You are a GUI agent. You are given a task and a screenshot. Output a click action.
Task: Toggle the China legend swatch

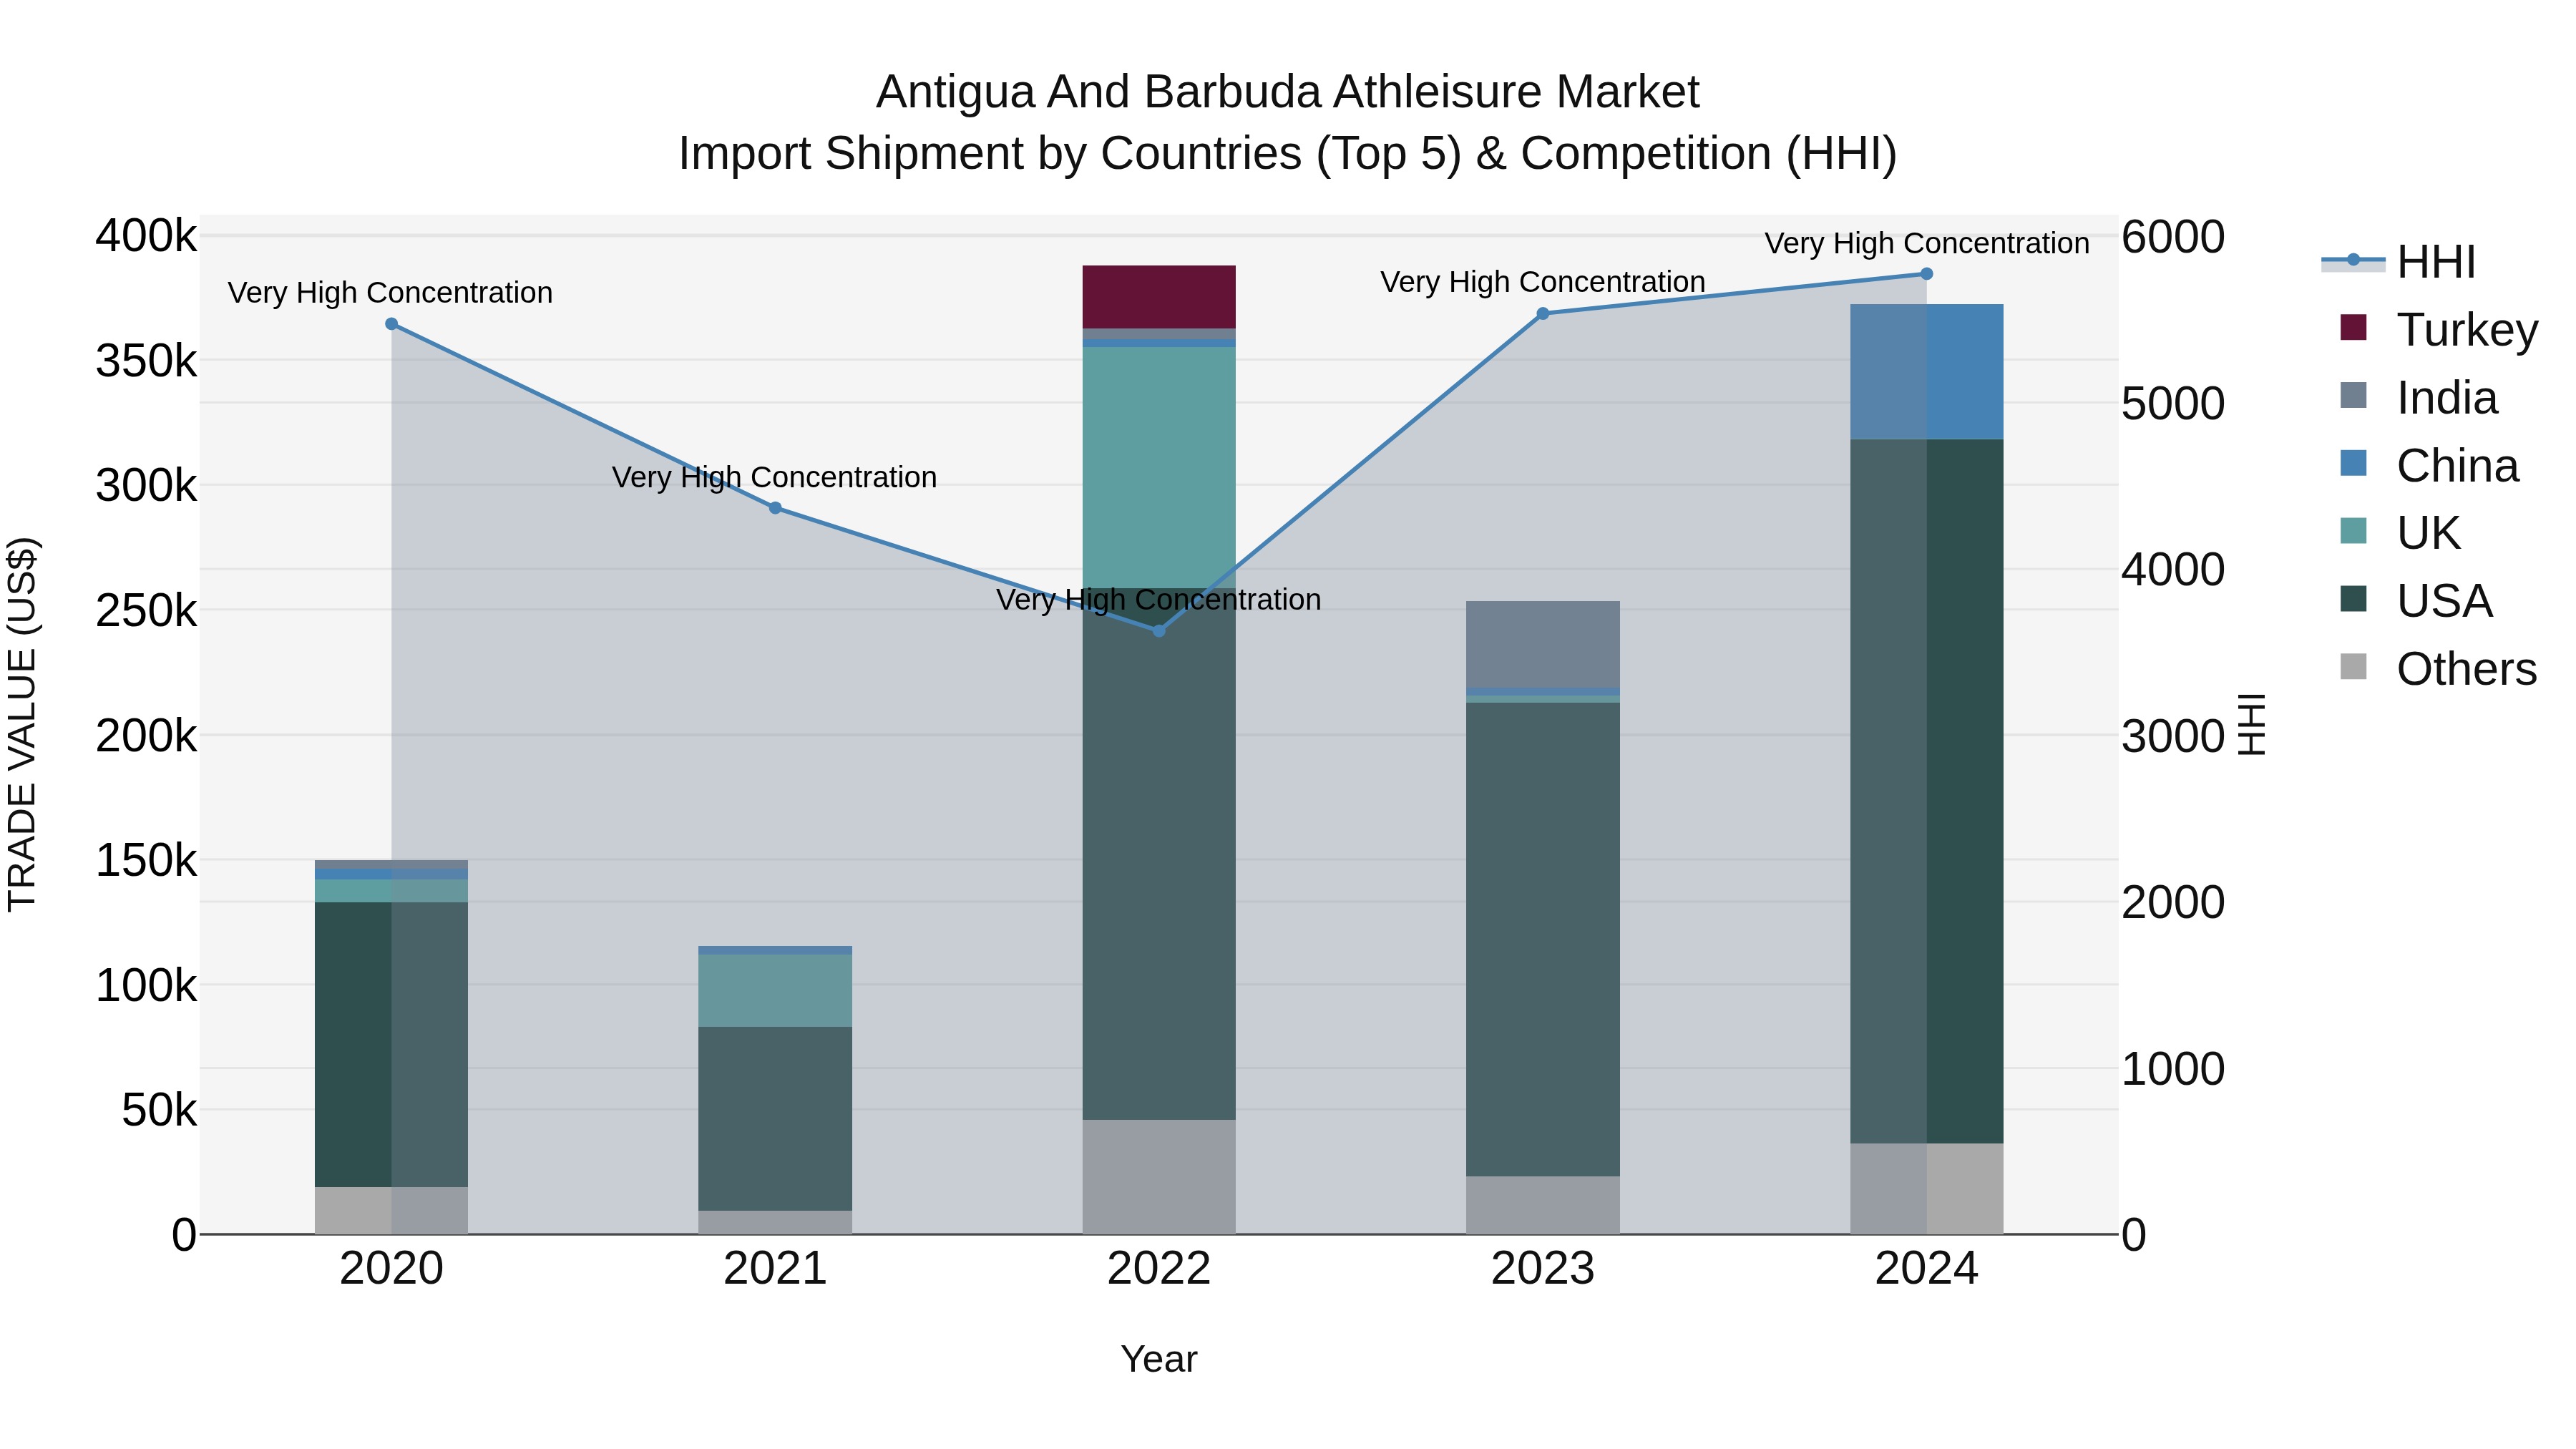point(2354,463)
